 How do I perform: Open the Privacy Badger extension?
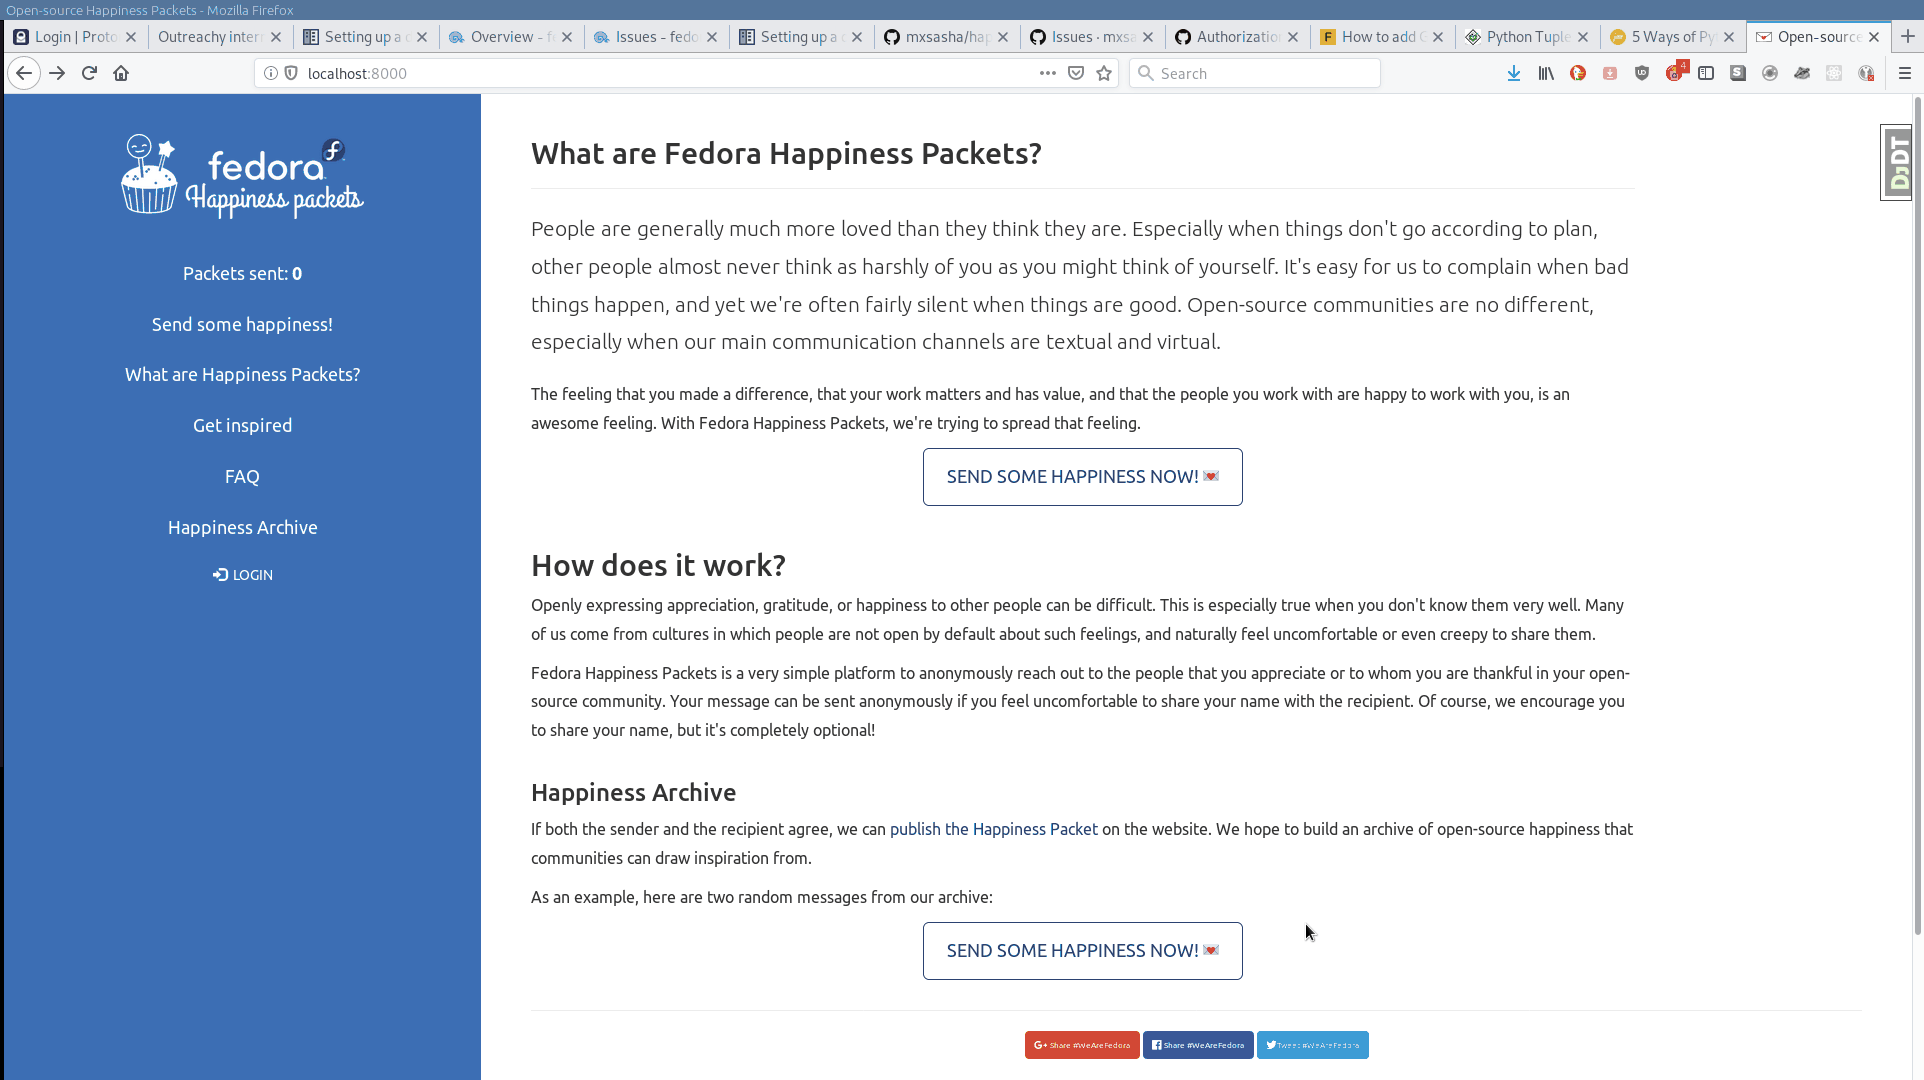pyautogui.click(x=1802, y=73)
